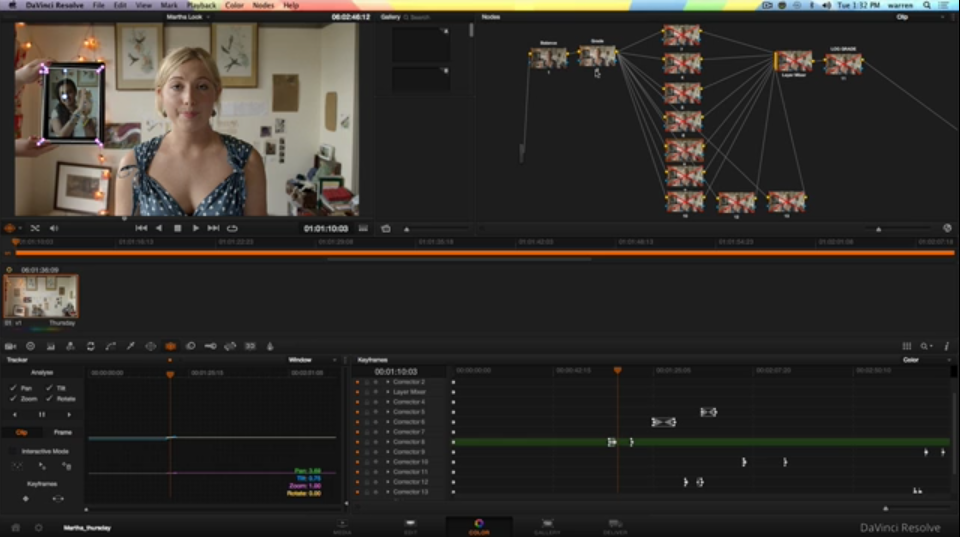This screenshot has height=537, width=960.
Task: Open the Qualifier eyedropper palette
Action: (130, 347)
